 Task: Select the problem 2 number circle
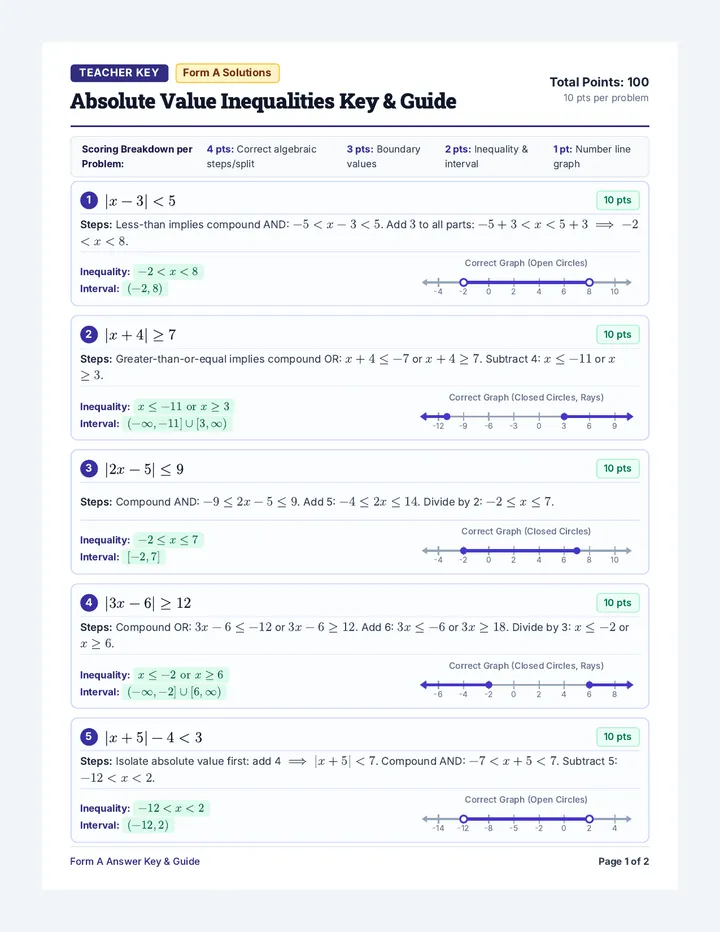[x=89, y=334]
